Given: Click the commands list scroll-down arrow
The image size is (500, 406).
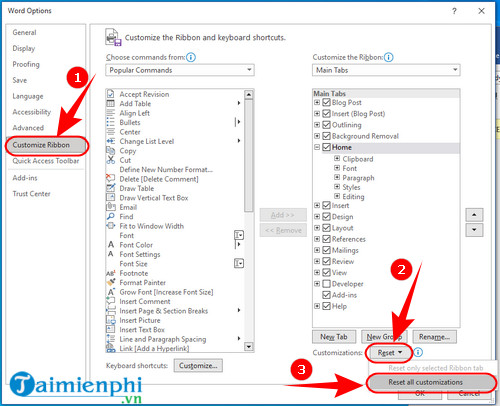Looking at the screenshot, I should [x=249, y=347].
